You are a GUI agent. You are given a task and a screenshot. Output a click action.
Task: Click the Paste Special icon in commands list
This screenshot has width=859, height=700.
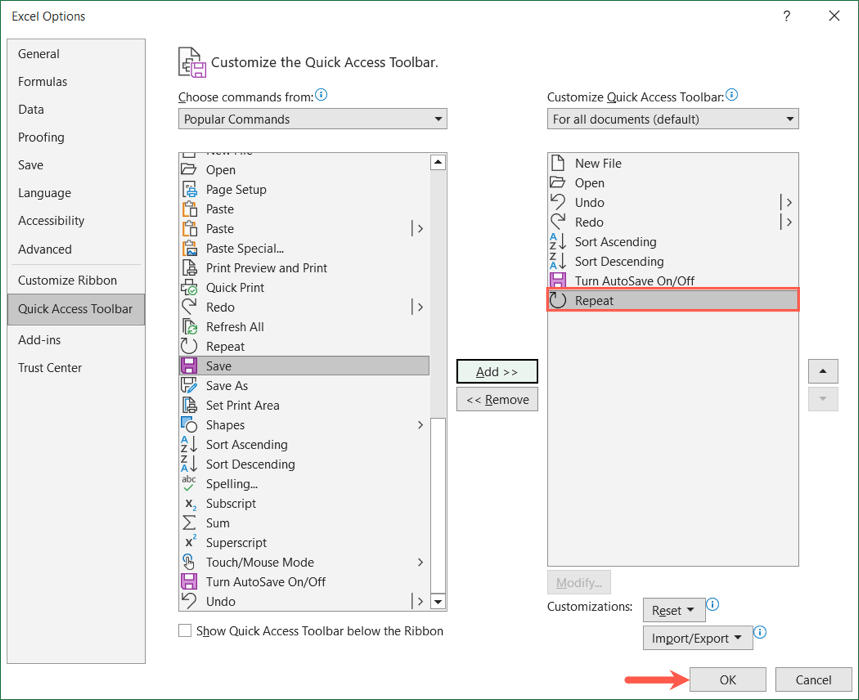(x=190, y=248)
